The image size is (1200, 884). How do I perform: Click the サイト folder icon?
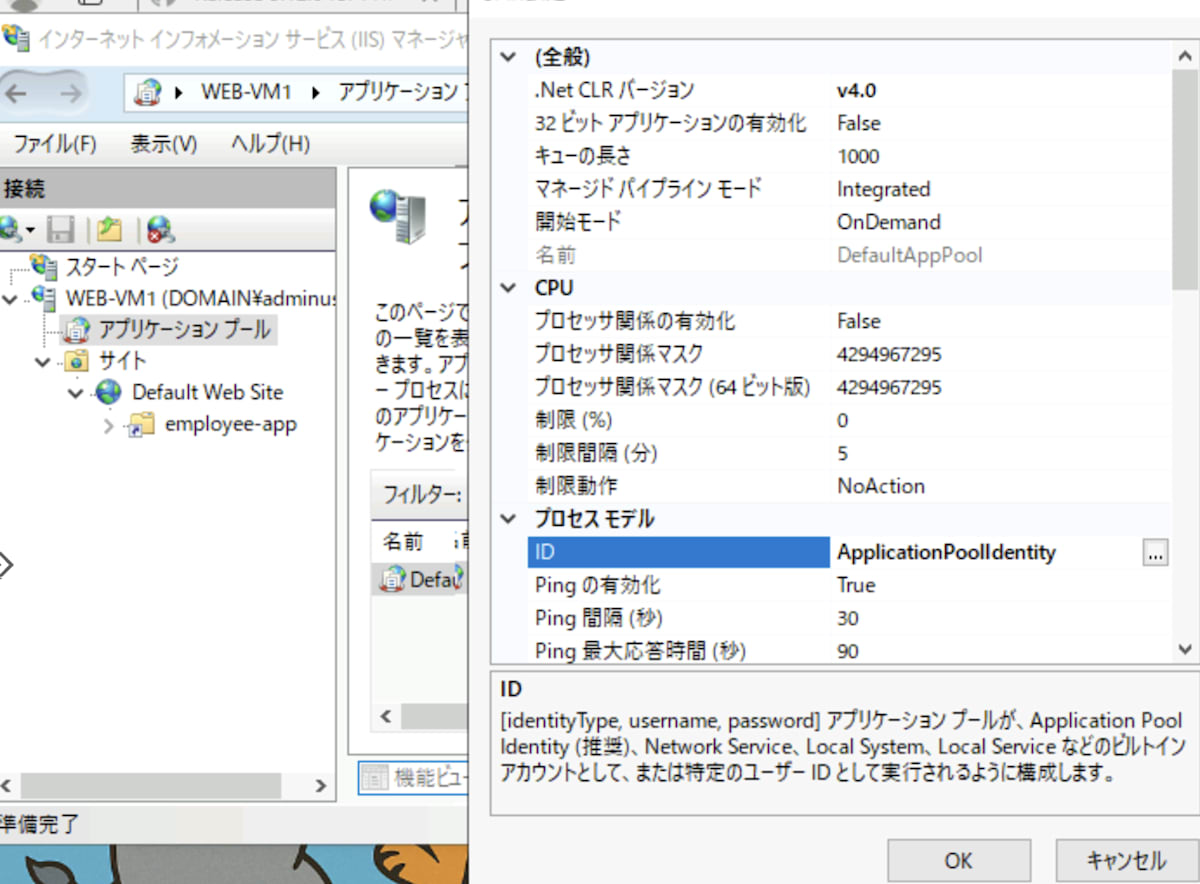click(x=76, y=360)
